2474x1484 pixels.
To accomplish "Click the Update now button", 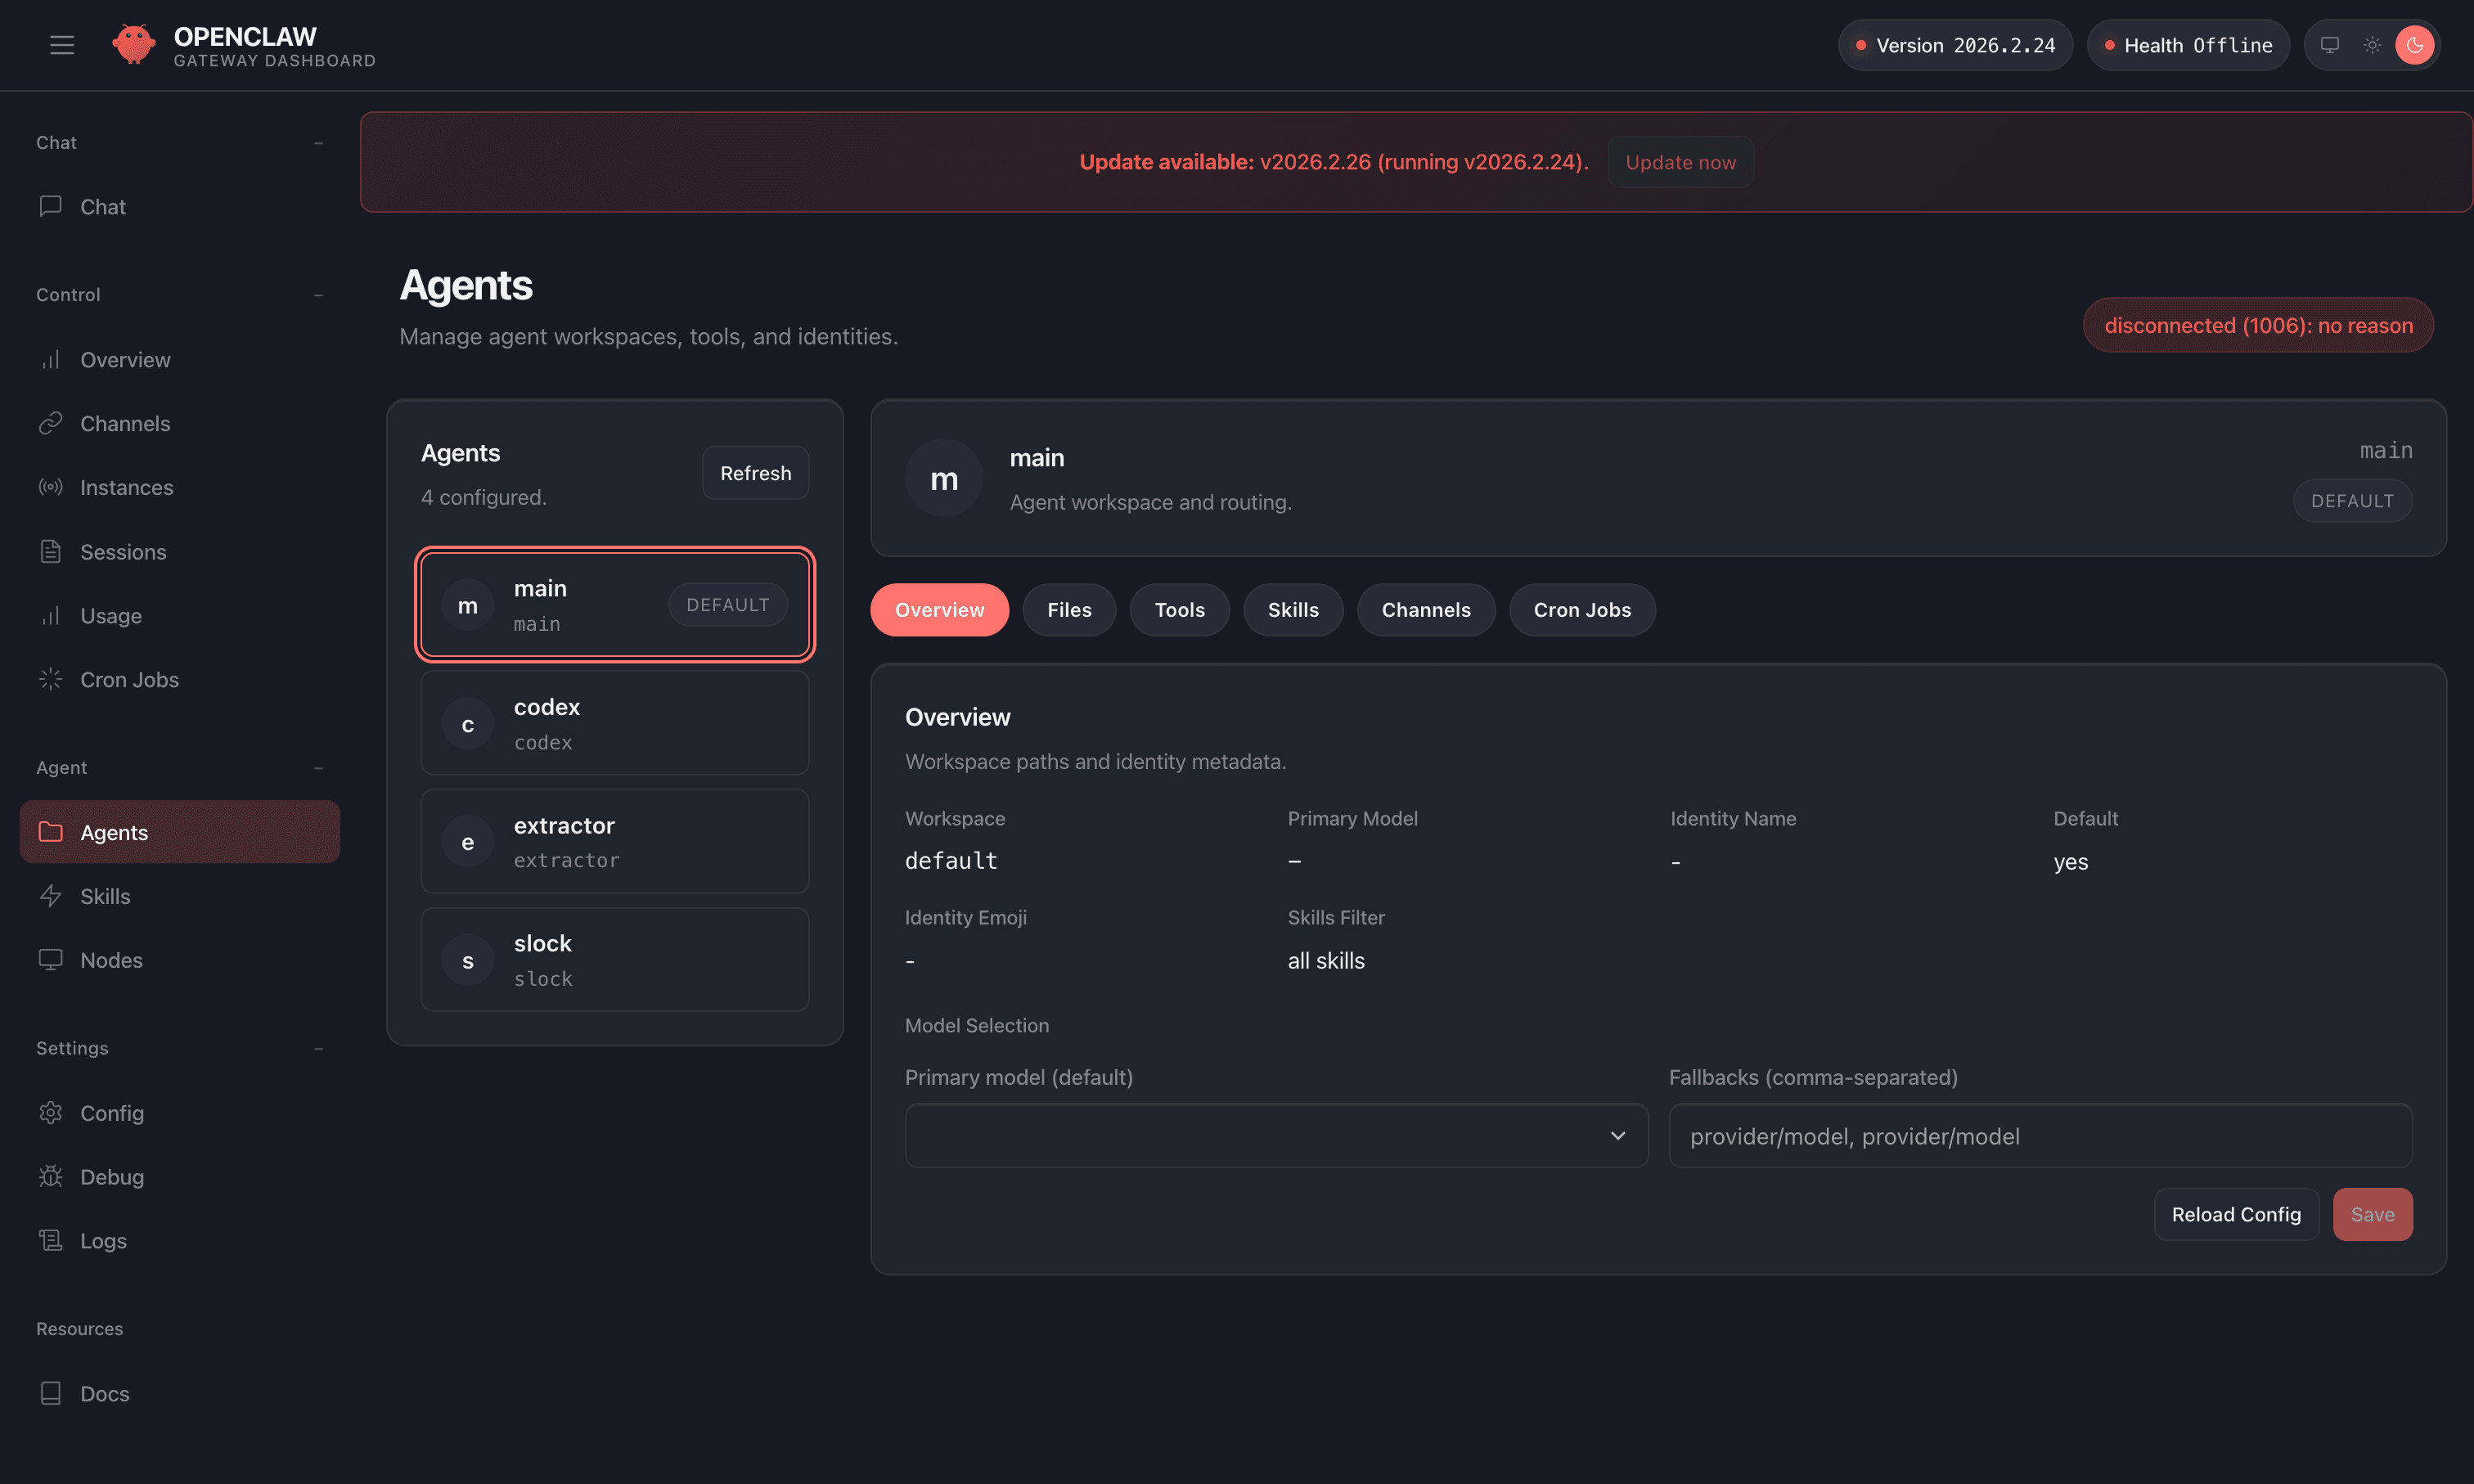I will [x=1680, y=161].
